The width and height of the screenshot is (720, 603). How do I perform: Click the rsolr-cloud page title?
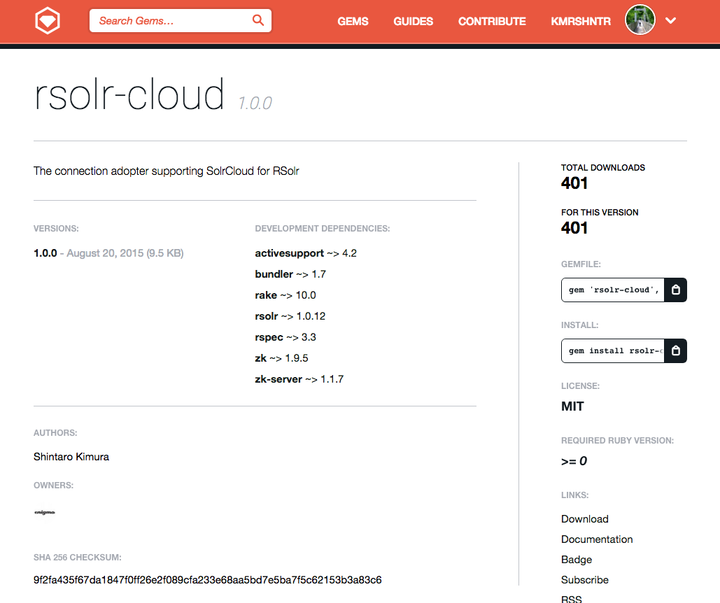(129, 94)
